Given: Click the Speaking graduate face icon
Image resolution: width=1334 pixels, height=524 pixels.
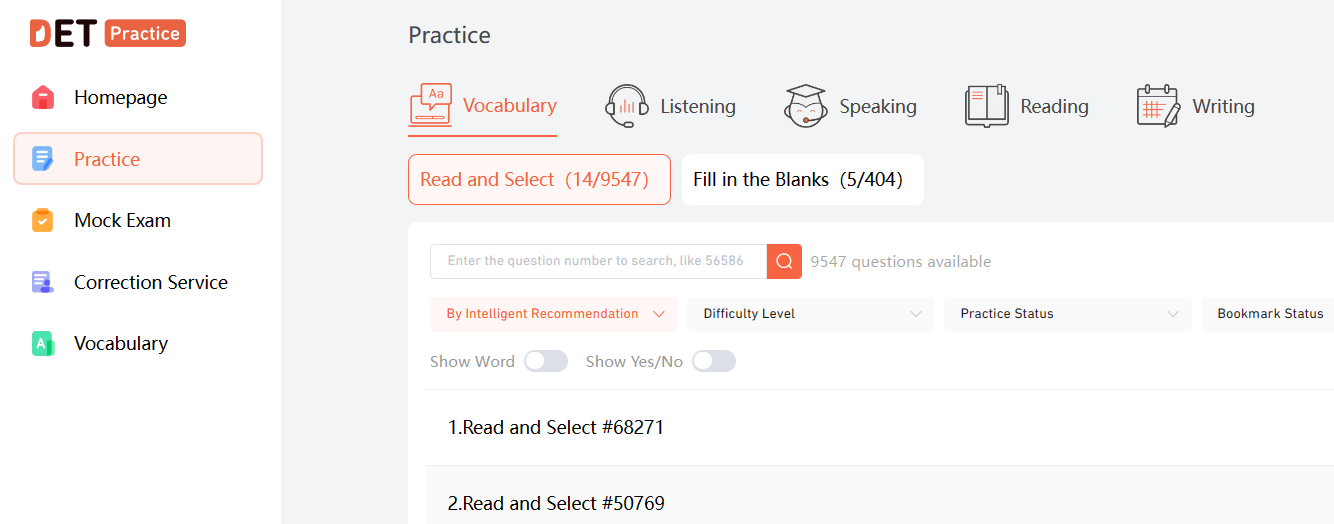Looking at the screenshot, I should coord(806,106).
